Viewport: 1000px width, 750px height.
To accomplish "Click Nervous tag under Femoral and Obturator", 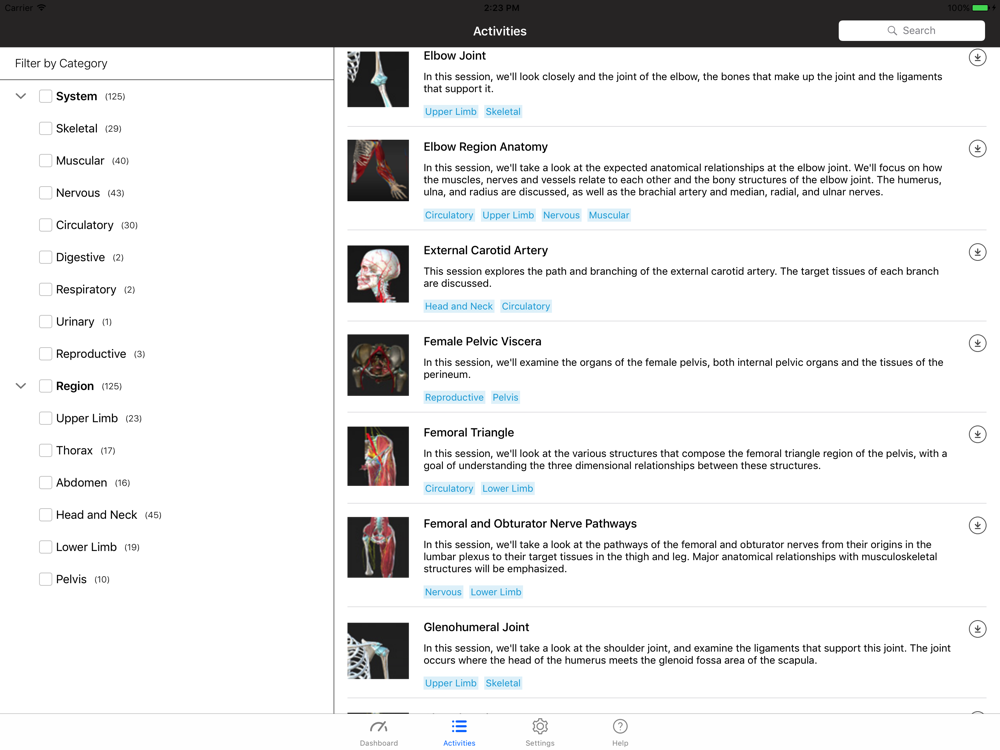I will (443, 592).
